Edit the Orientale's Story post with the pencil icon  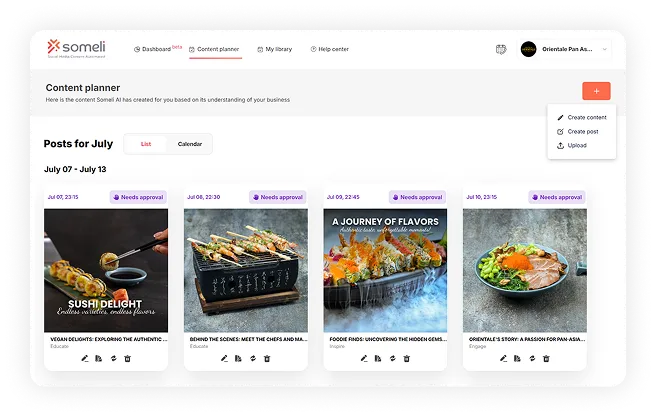click(x=503, y=358)
